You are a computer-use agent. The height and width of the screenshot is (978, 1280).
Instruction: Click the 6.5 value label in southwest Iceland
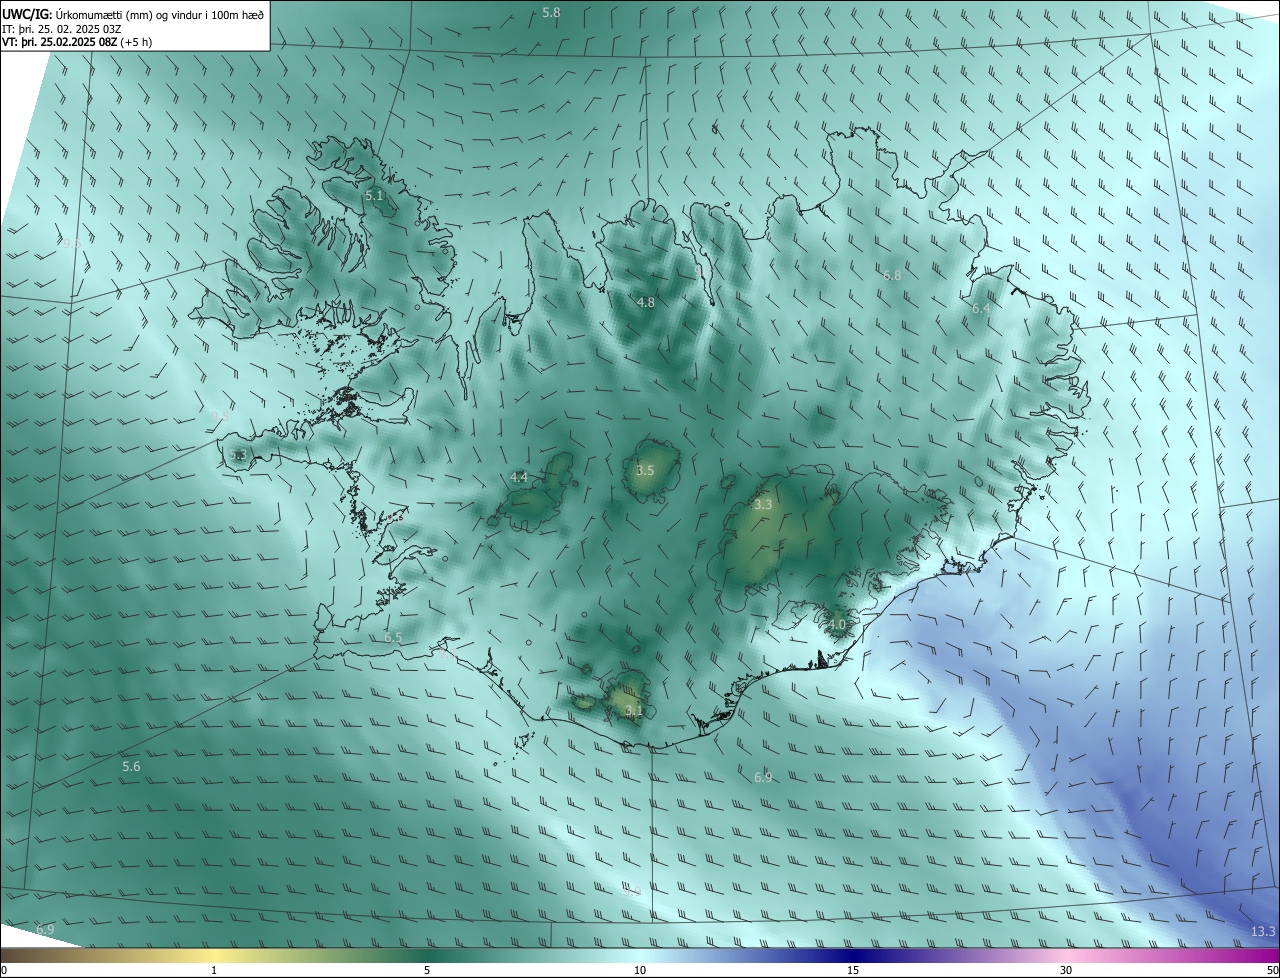pos(393,637)
